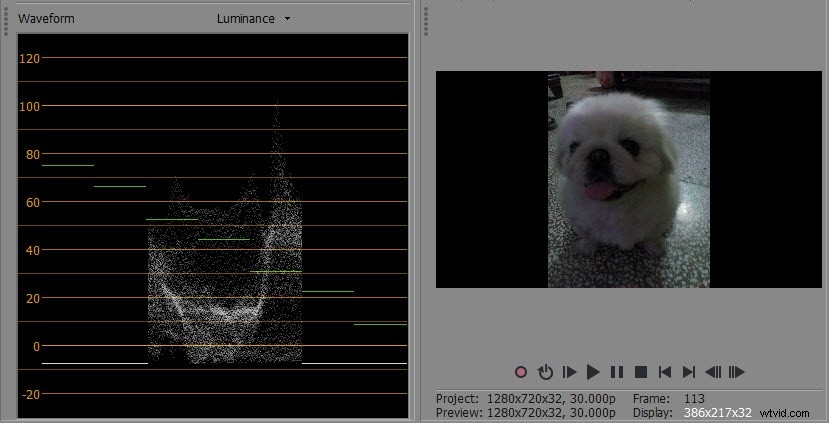
Task: Click the Frame number 113 field
Action: (x=694, y=399)
